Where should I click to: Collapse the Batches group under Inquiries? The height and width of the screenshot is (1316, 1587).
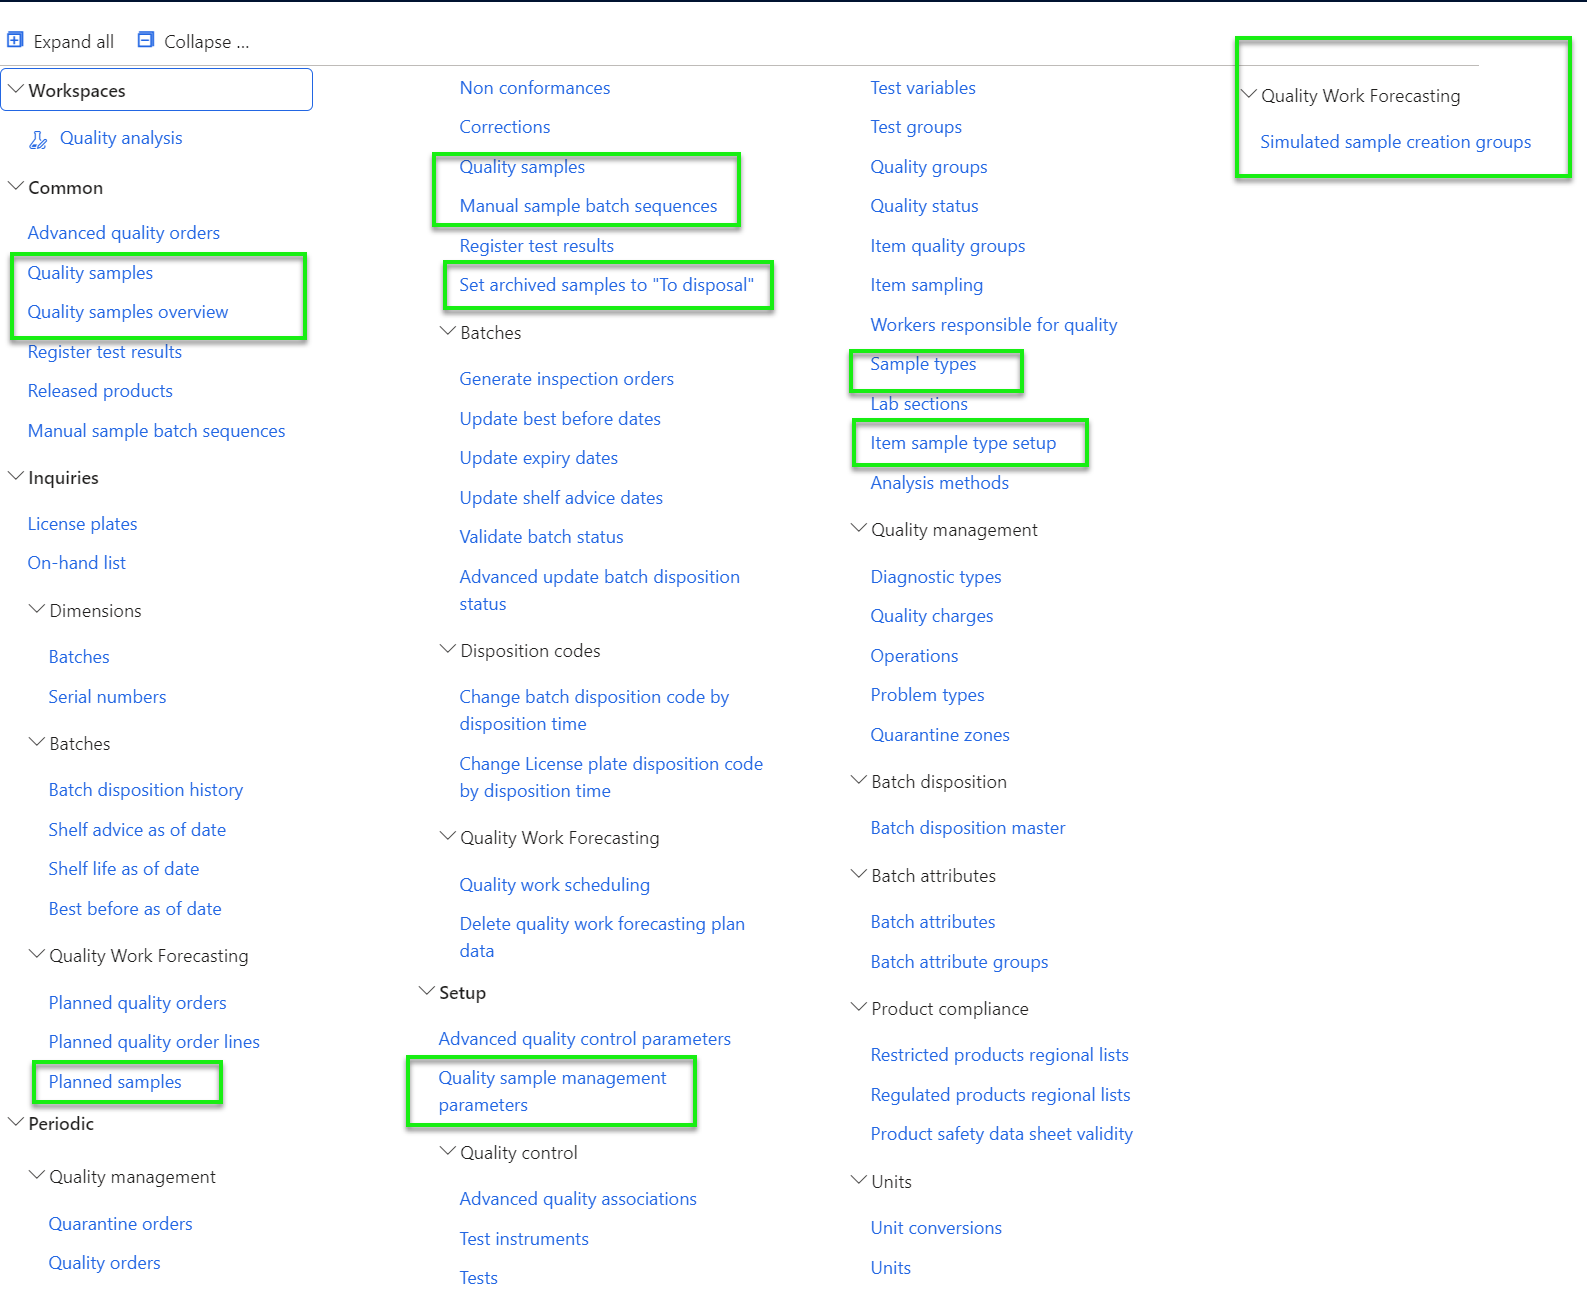[37, 743]
